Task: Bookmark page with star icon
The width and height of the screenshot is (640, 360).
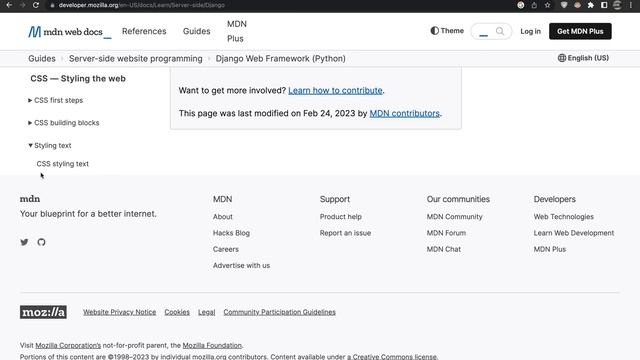Action: pos(547,5)
